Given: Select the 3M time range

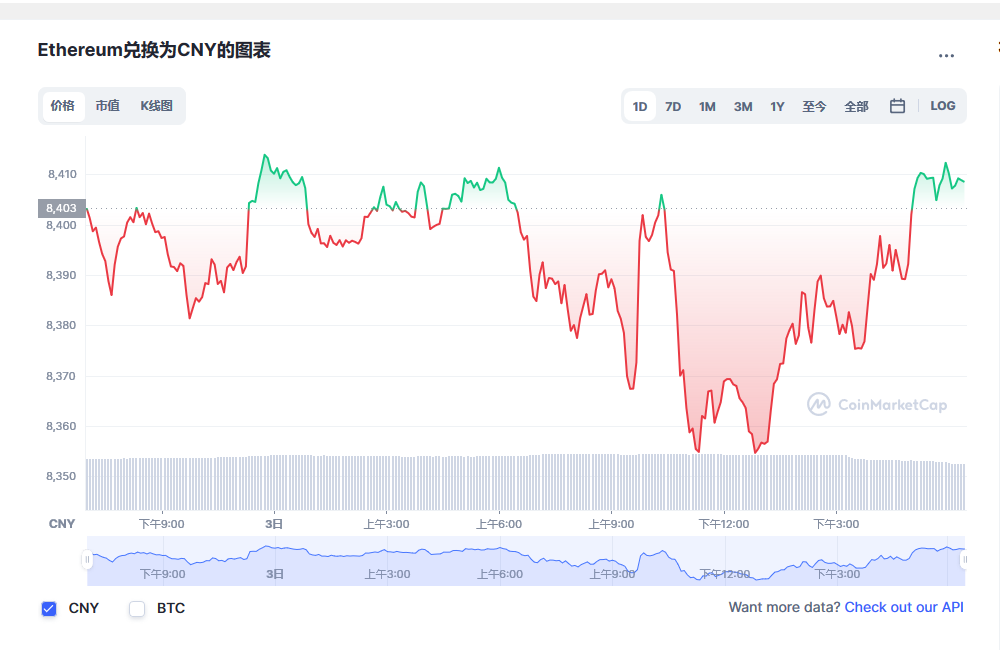Looking at the screenshot, I should coord(743,107).
